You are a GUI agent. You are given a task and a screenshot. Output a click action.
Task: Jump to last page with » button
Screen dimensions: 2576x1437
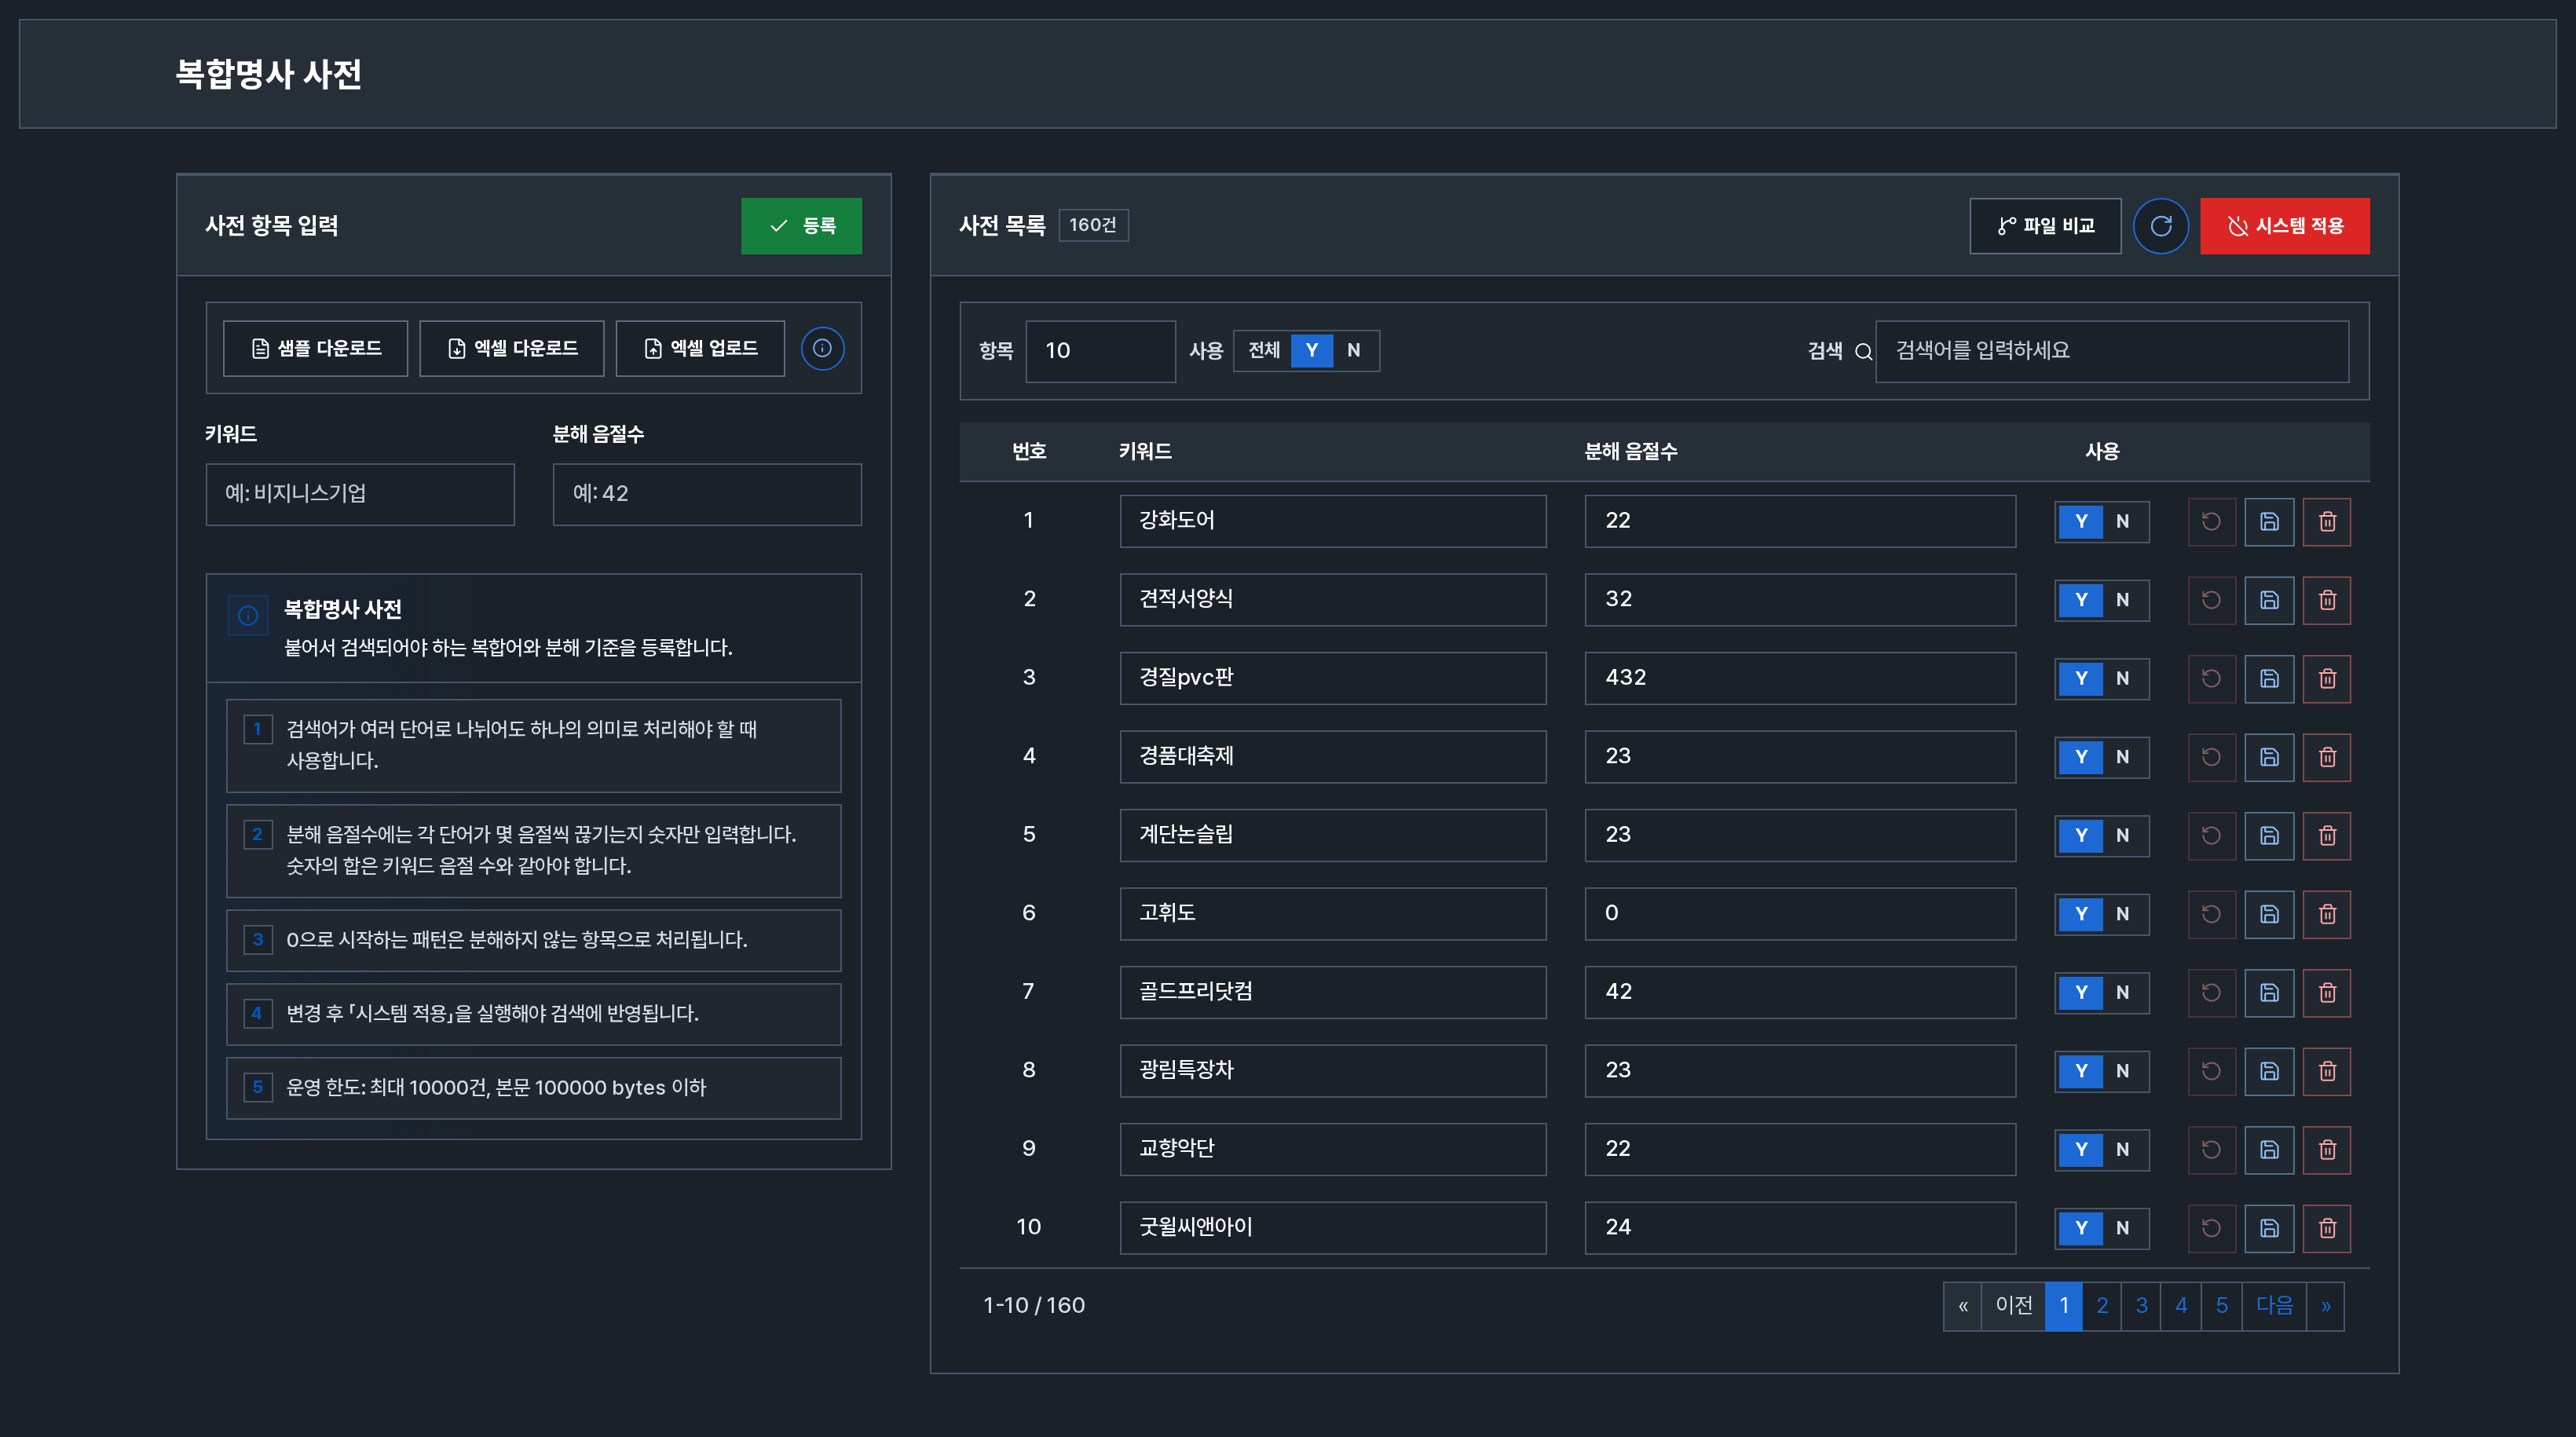pos(2325,1306)
